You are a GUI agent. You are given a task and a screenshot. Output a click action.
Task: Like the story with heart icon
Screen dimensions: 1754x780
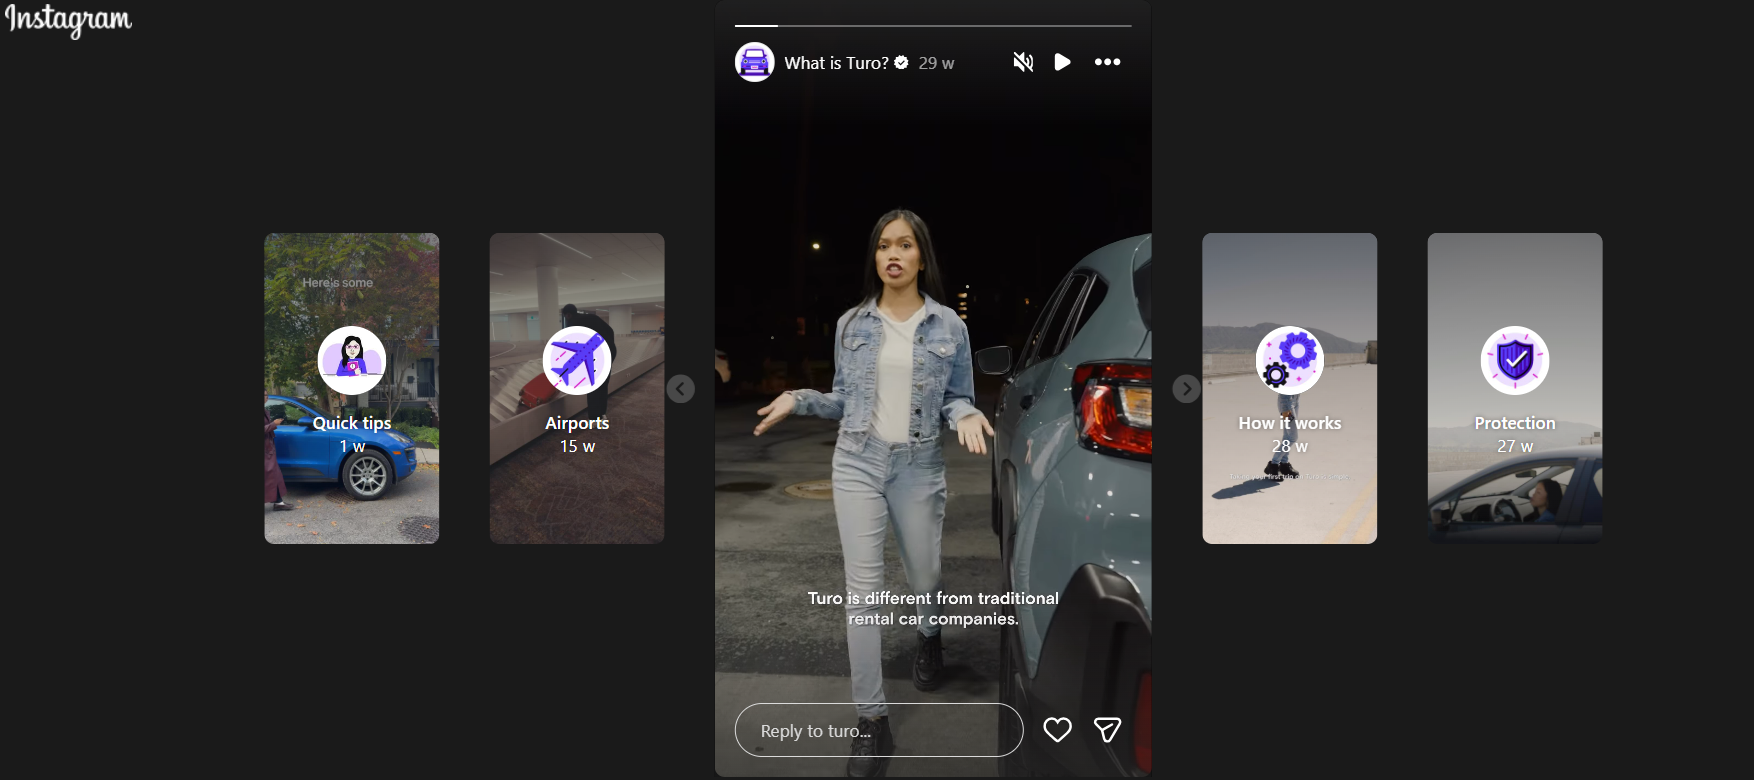click(x=1057, y=730)
